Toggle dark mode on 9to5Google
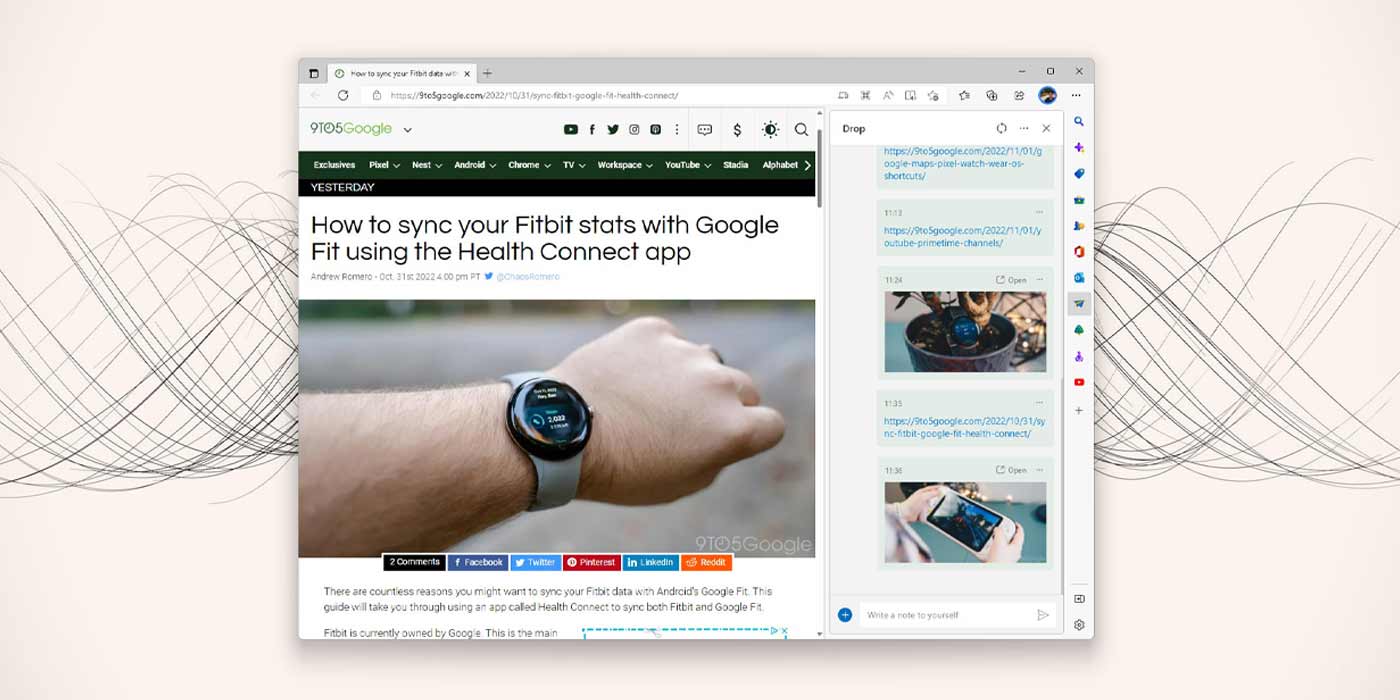 coord(770,130)
